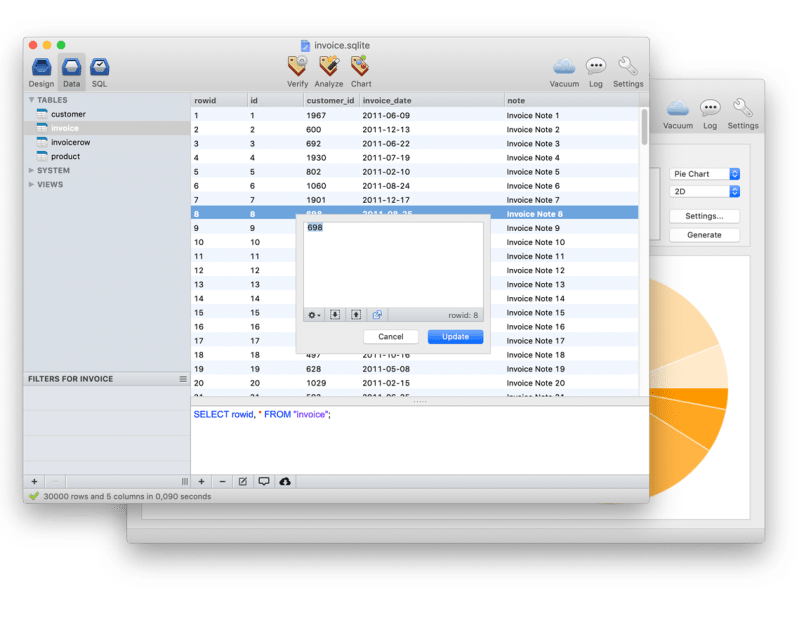799x632 pixels.
Task: Click the cell 'Invoice Note 12'
Action: [536, 270]
